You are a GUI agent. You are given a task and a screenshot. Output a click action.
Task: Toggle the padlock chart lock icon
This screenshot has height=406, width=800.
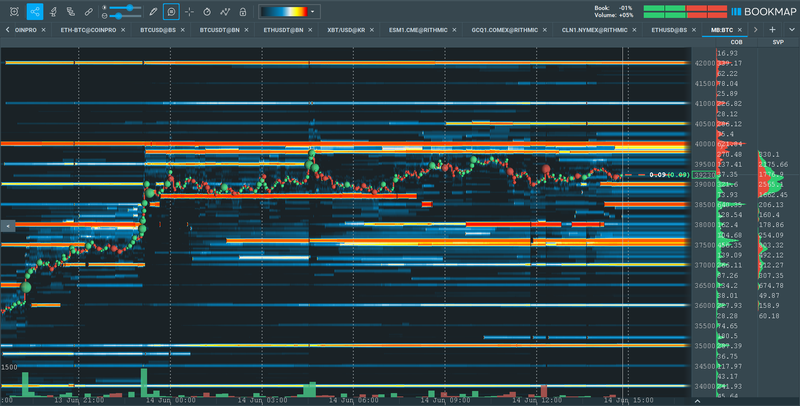pyautogui.click(x=243, y=11)
